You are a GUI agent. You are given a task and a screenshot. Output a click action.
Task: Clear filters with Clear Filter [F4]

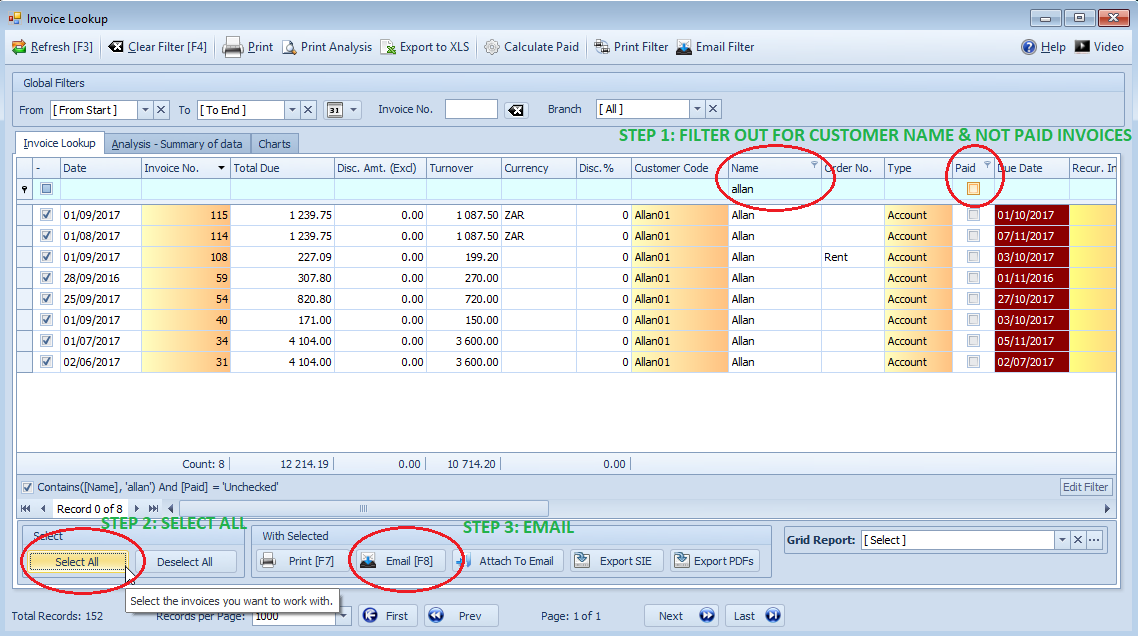coord(158,47)
